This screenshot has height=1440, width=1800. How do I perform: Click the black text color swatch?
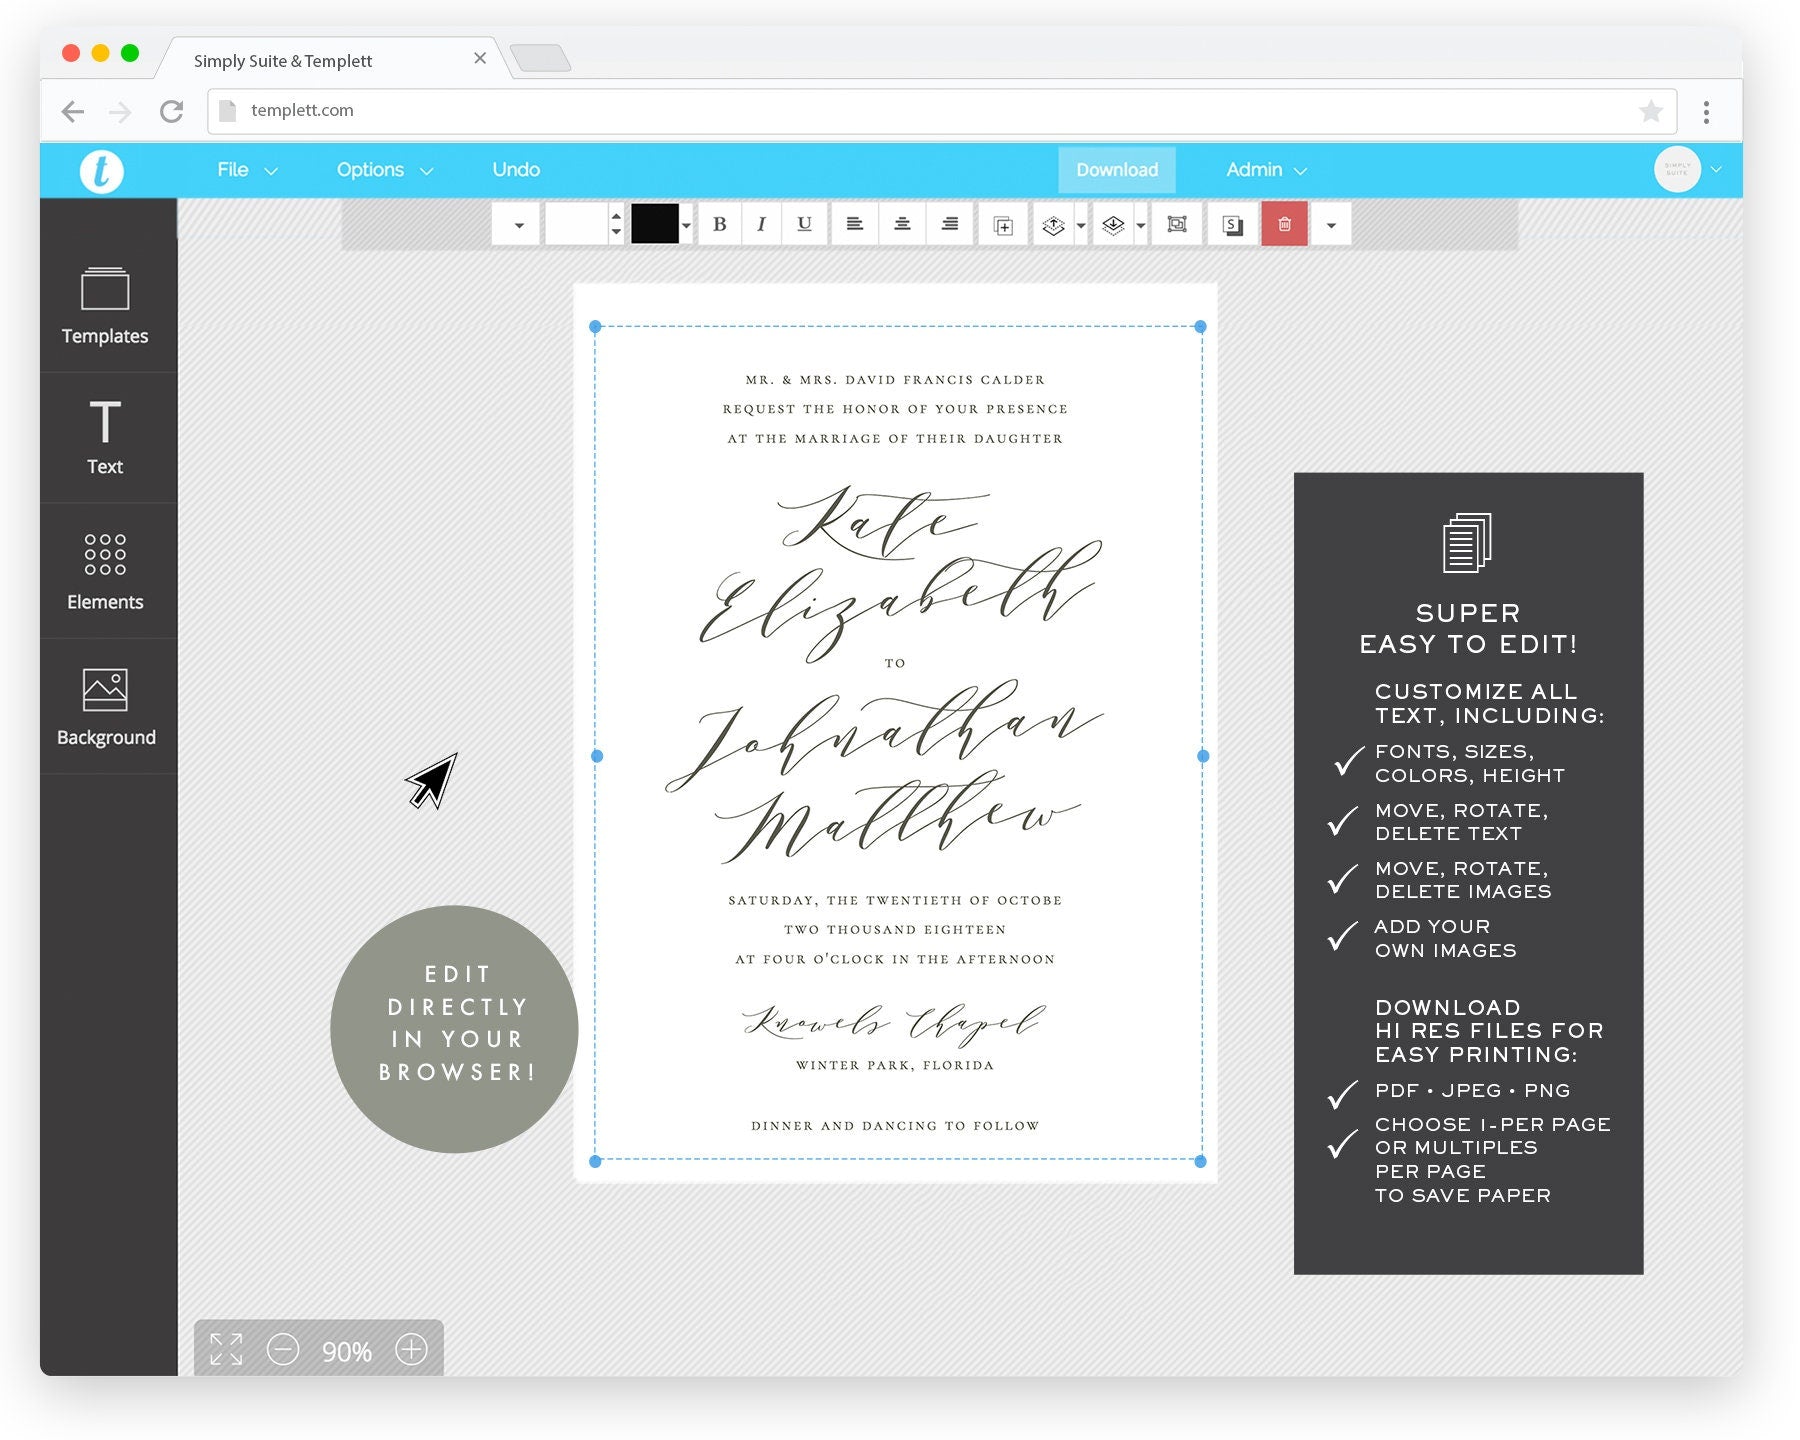(x=655, y=224)
